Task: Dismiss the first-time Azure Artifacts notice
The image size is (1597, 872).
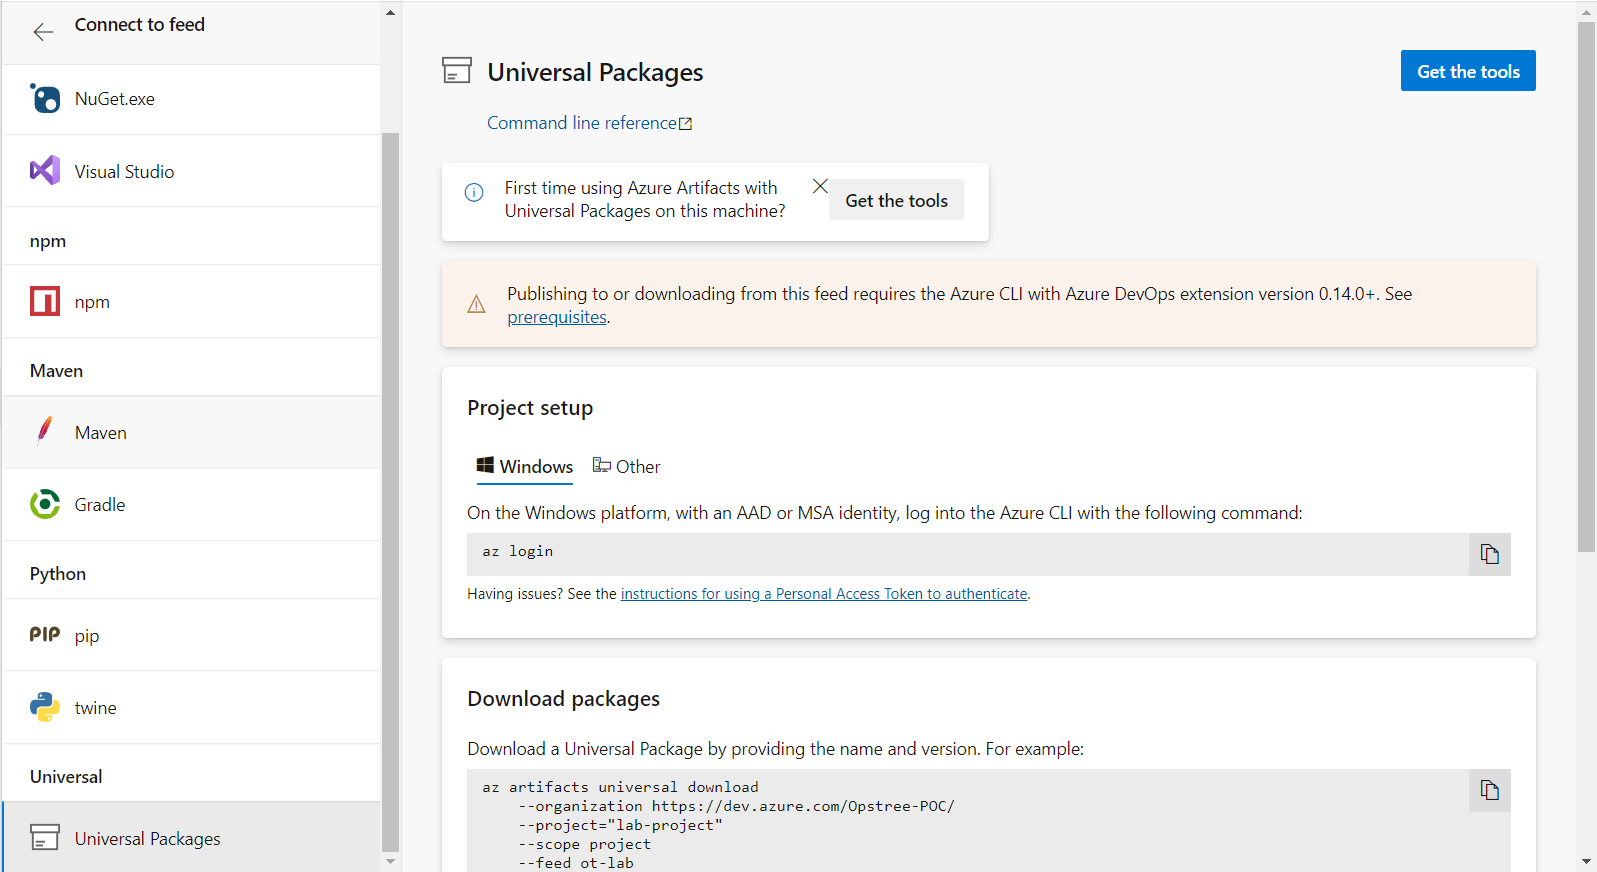Action: pyautogui.click(x=820, y=186)
